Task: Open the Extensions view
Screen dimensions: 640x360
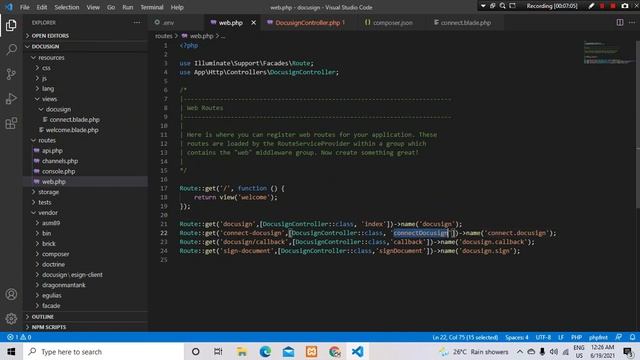Action: pos(11,123)
